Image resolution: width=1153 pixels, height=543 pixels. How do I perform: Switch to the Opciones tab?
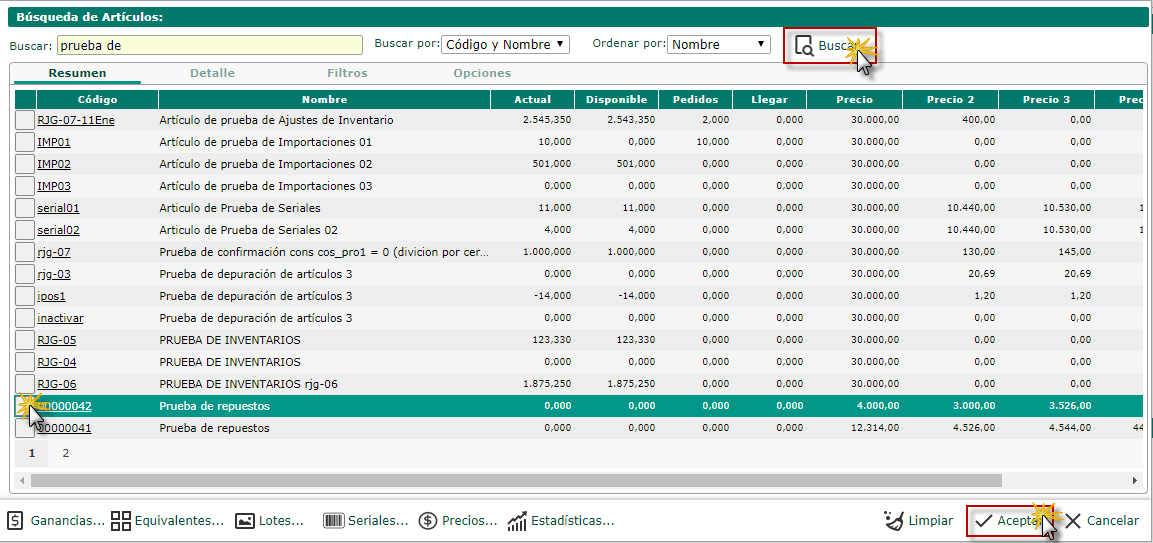(482, 73)
